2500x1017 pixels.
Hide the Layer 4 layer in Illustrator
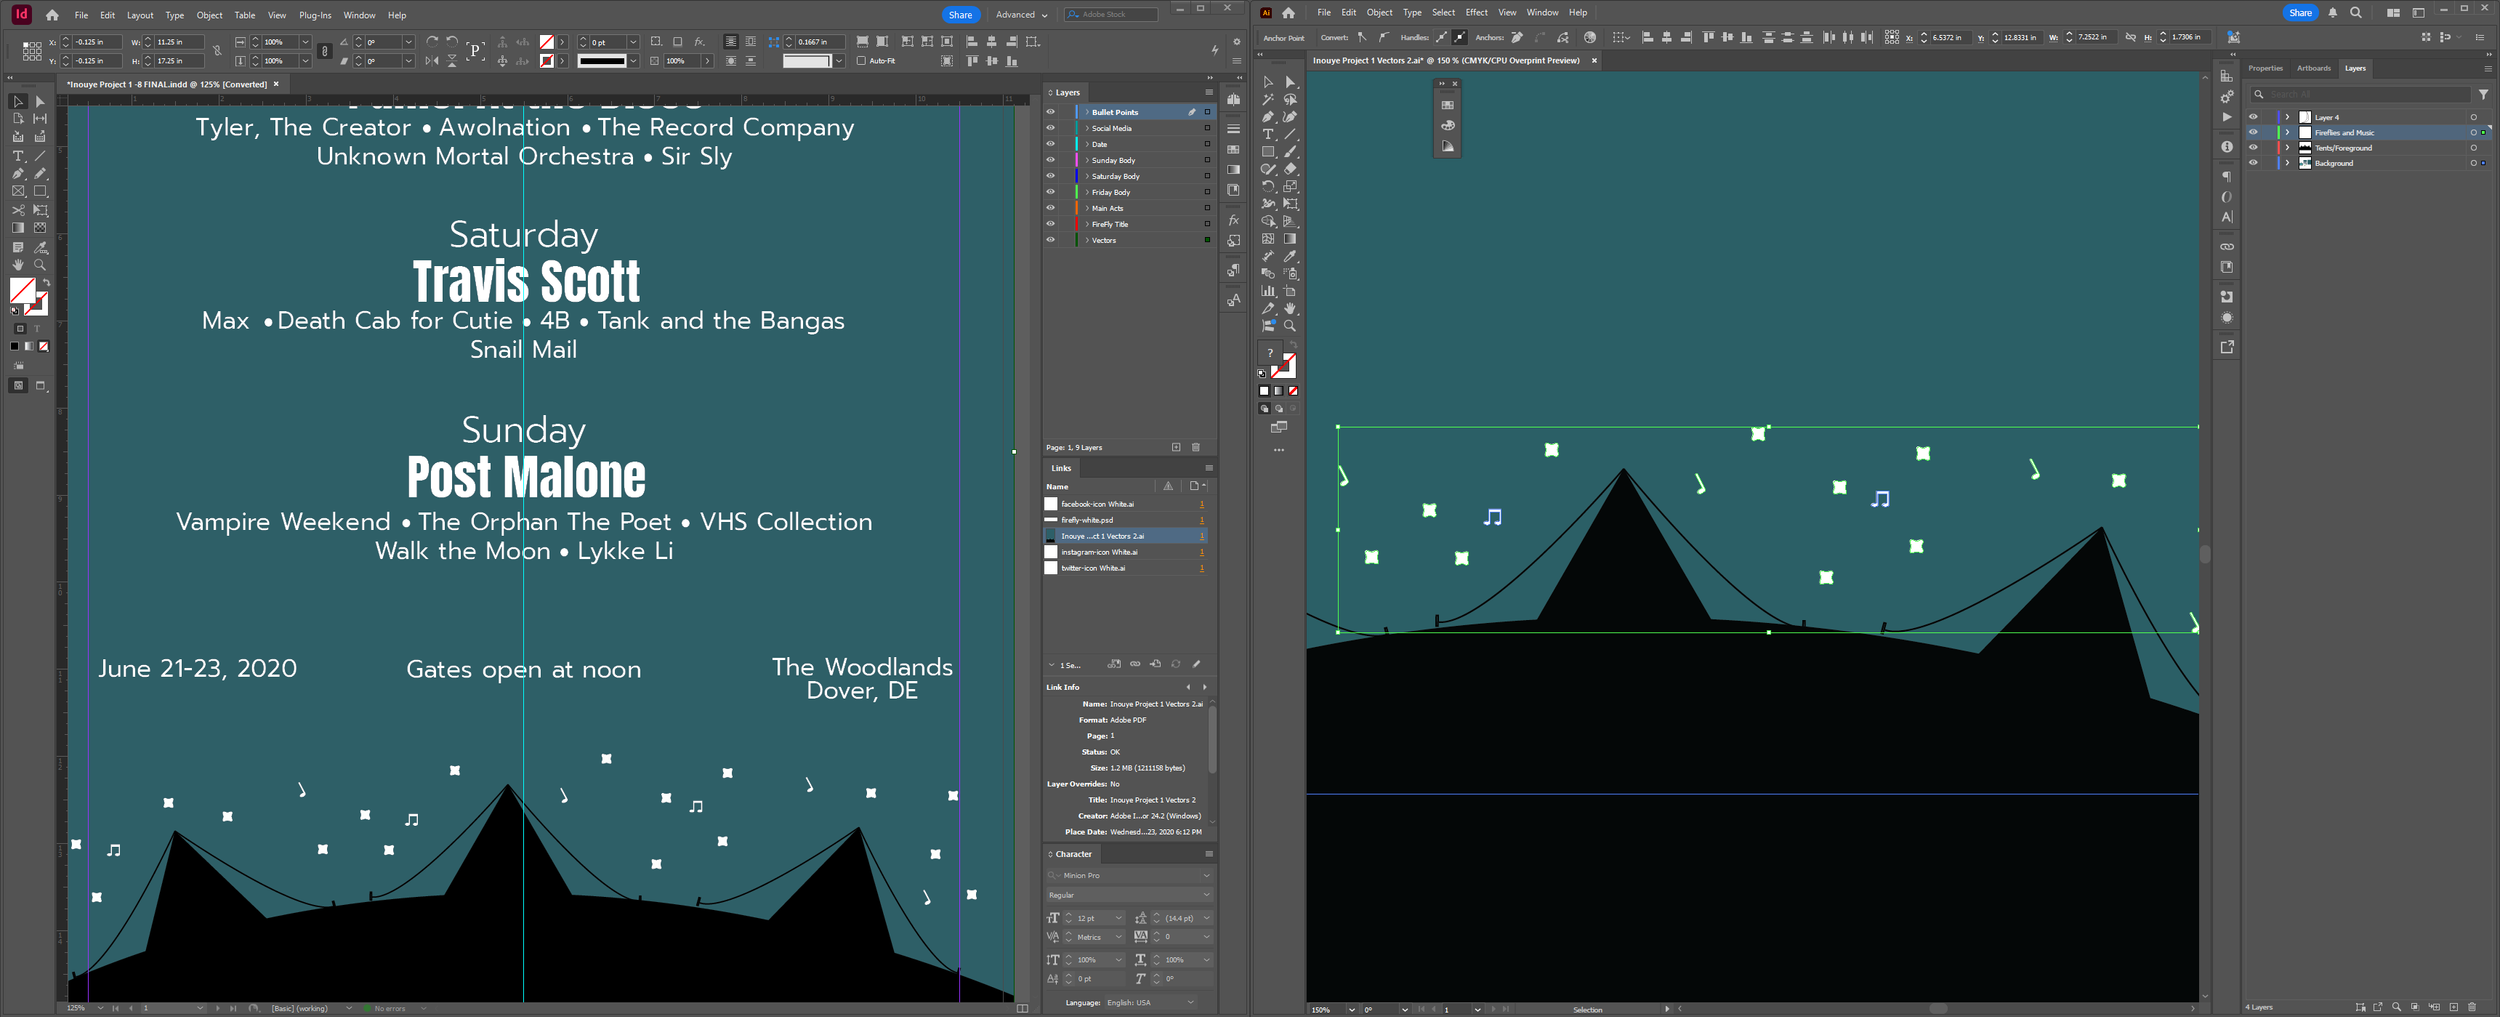2253,117
